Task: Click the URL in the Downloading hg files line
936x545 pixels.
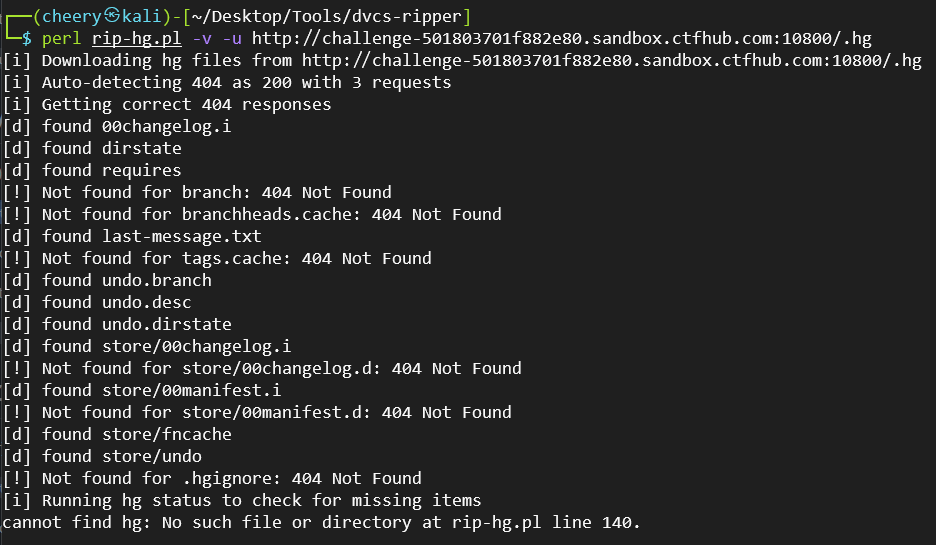Action: 612,61
